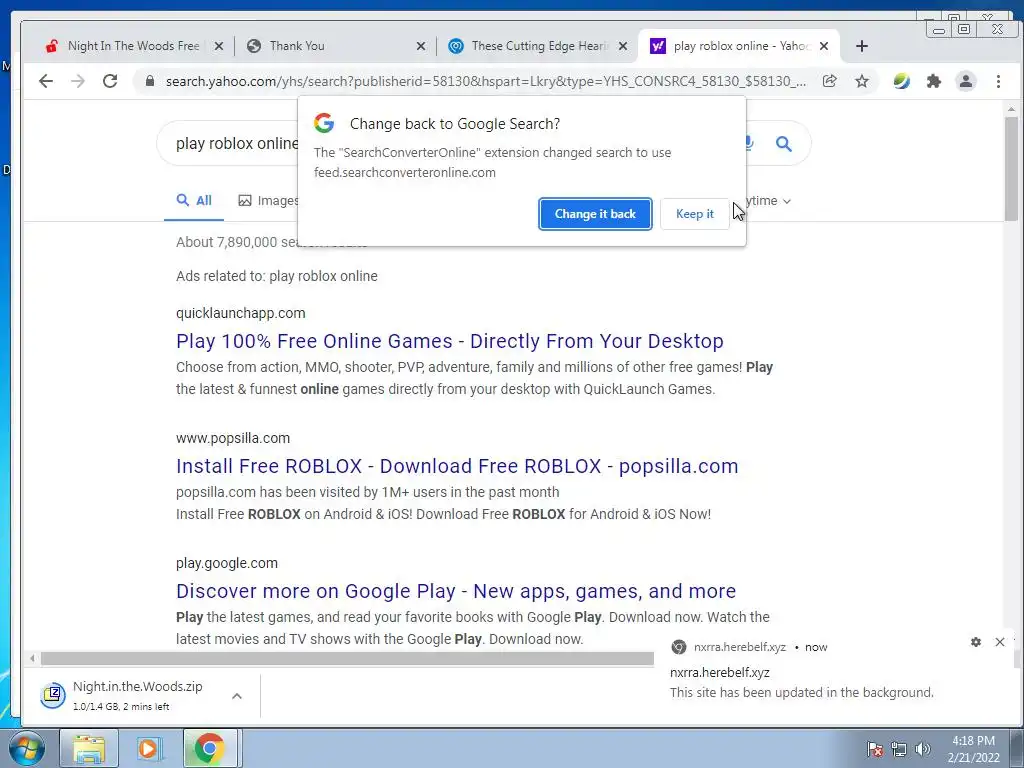1024x768 pixels.
Task: Go back to the previous page
Action: tap(46, 81)
